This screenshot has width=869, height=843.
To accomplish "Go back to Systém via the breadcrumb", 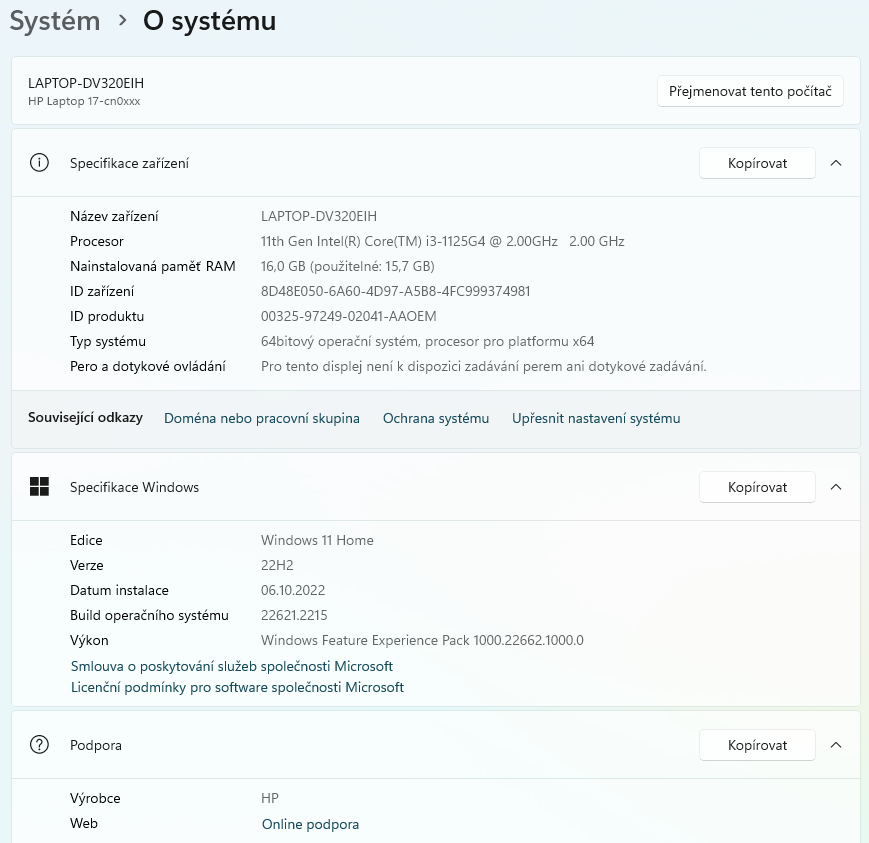I will tap(55, 21).
